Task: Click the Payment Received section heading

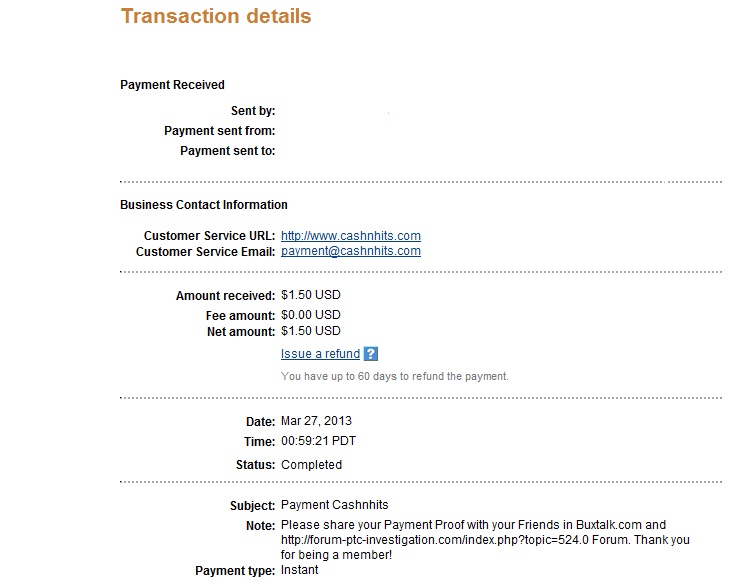Action: (172, 85)
